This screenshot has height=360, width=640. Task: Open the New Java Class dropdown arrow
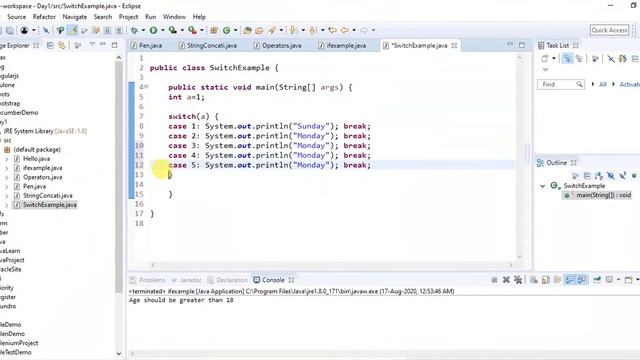click(236, 30)
